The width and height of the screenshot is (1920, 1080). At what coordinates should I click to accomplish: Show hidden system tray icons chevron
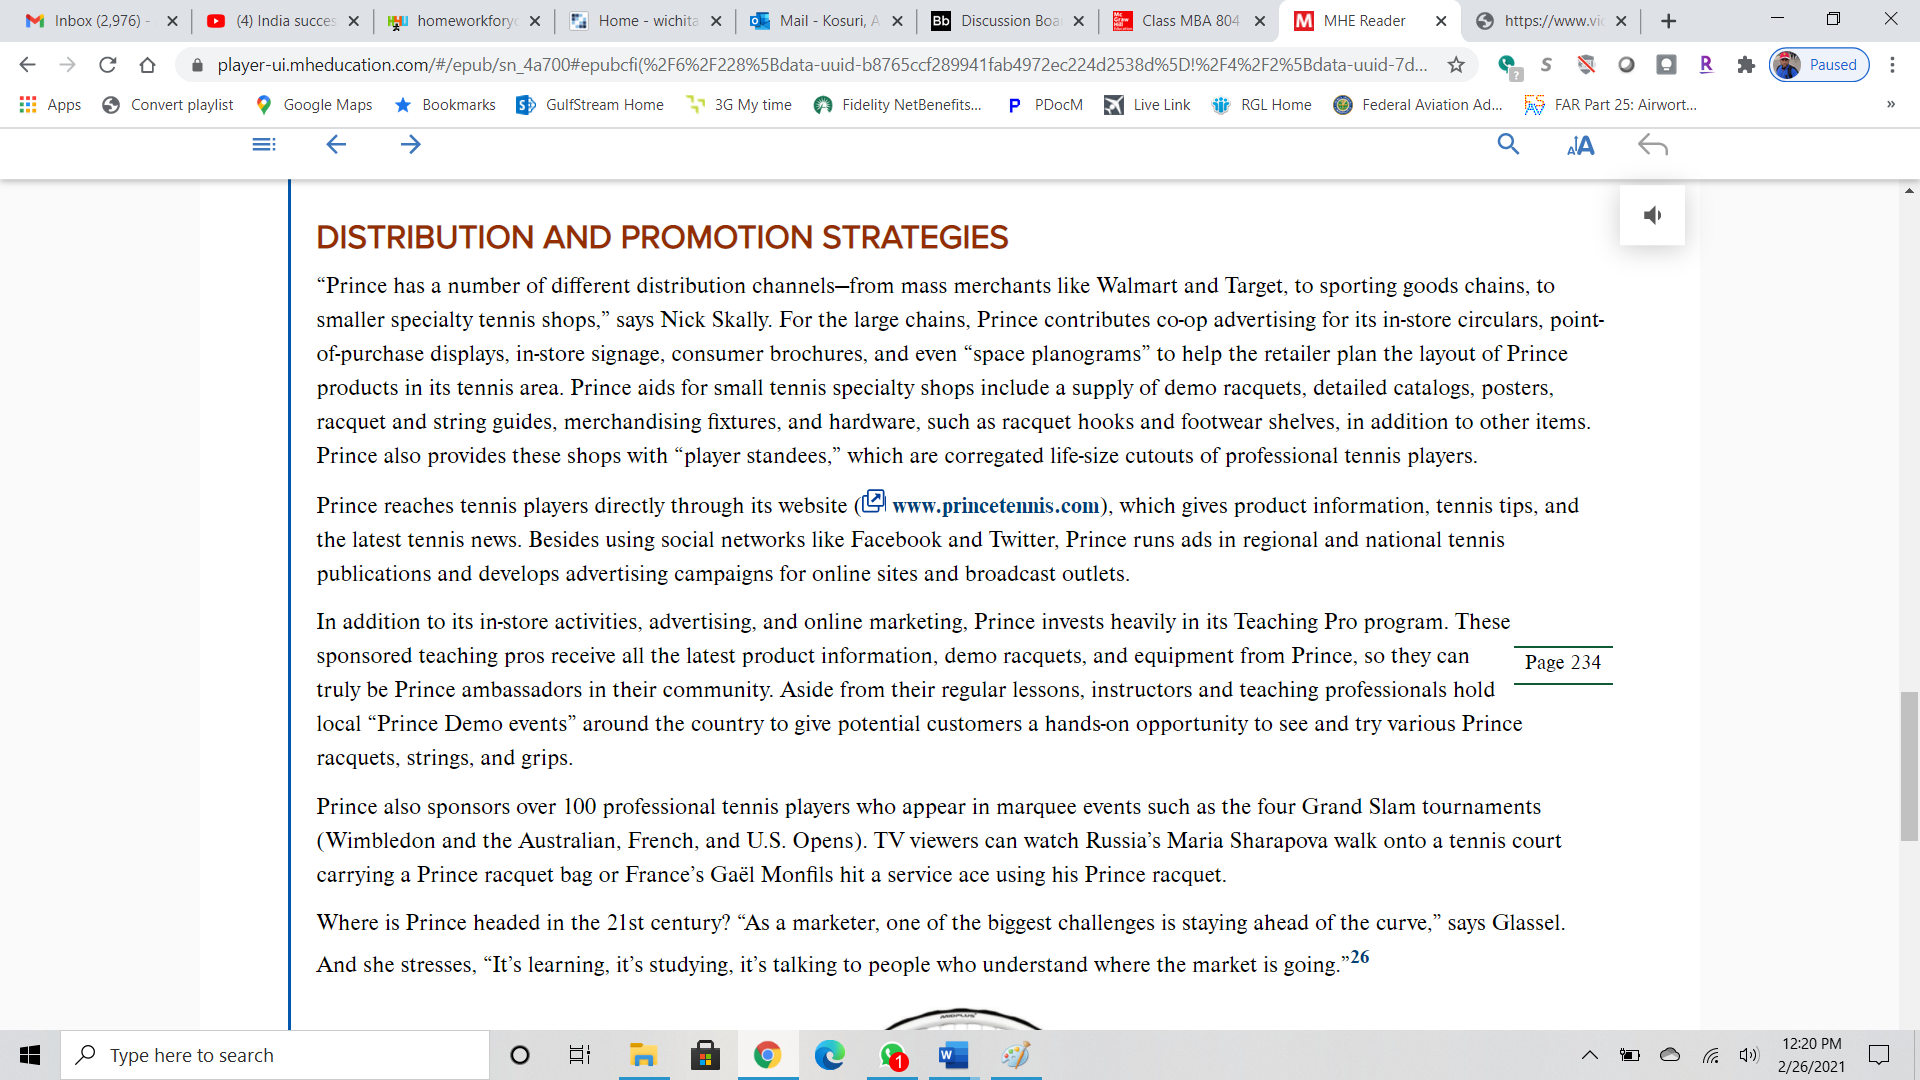pyautogui.click(x=1589, y=1055)
